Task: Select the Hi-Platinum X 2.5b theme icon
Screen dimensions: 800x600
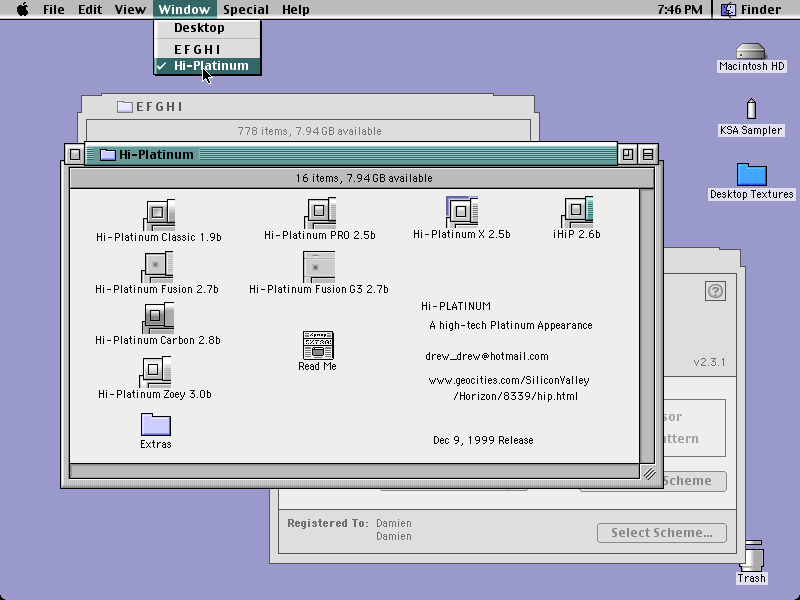Action: [x=462, y=212]
